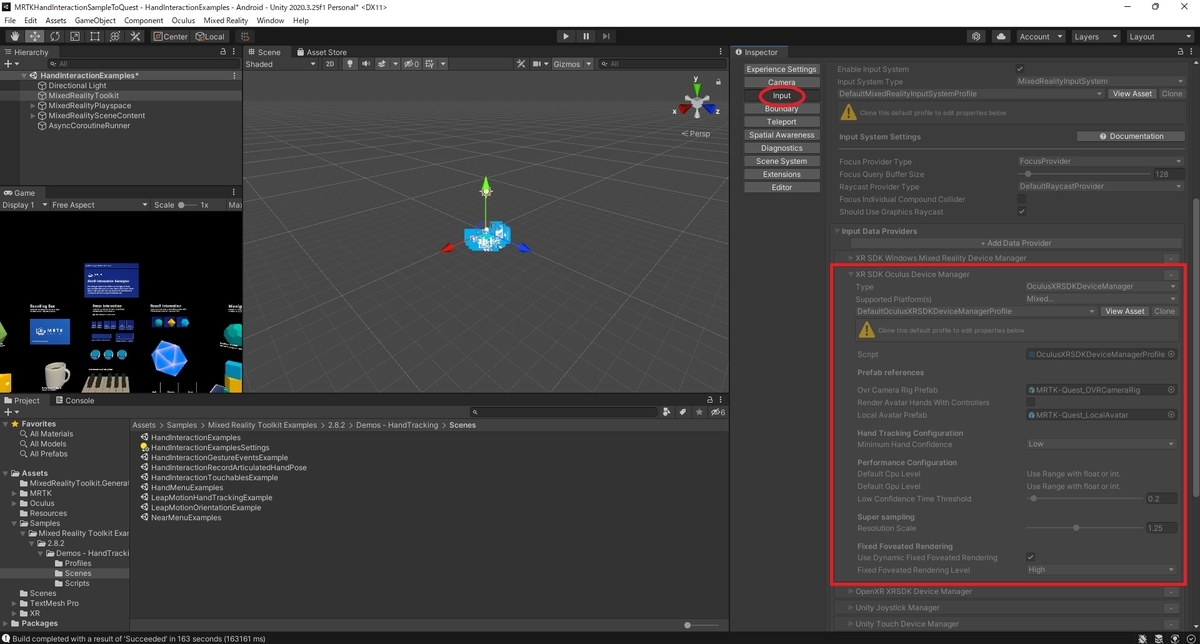Open the Shaded draw mode dropdown
The height and width of the screenshot is (644, 1200).
[x=279, y=64]
